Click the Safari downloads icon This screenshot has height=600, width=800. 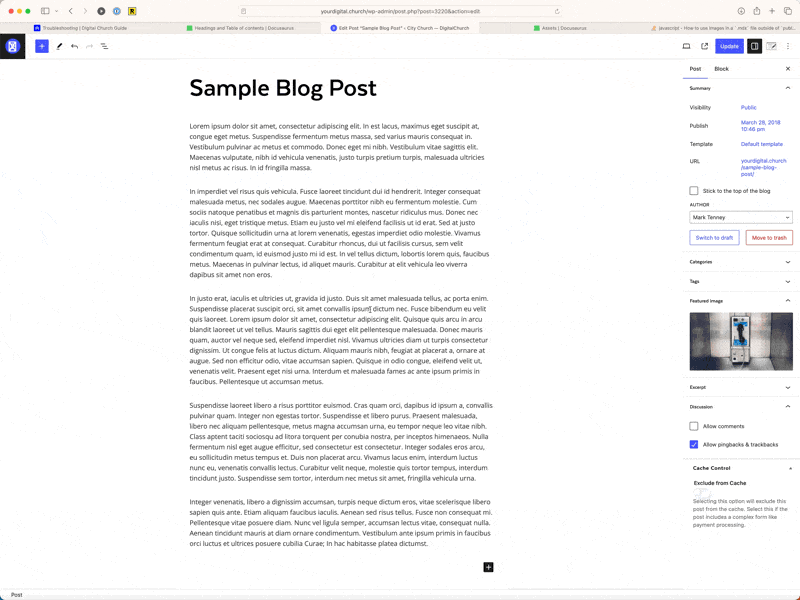[741, 11]
